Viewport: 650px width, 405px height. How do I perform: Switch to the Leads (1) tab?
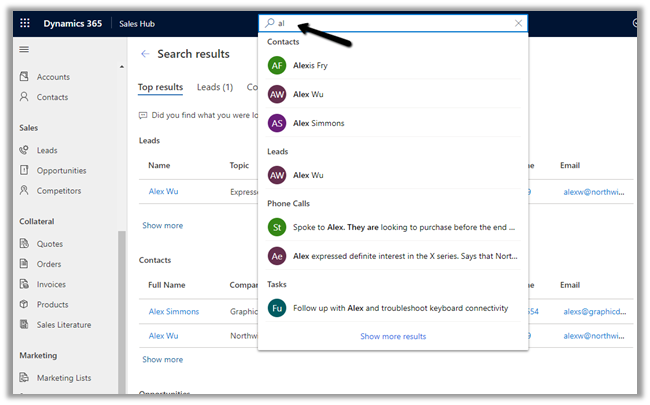click(214, 88)
